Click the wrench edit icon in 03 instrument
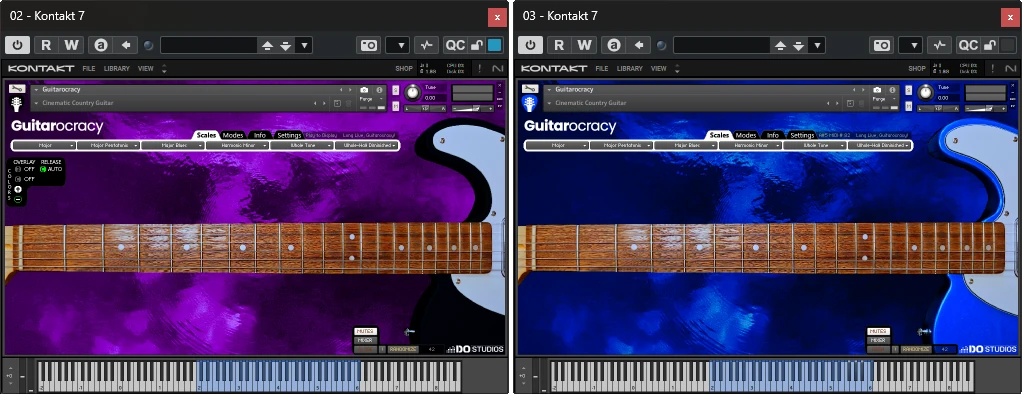 coord(530,89)
